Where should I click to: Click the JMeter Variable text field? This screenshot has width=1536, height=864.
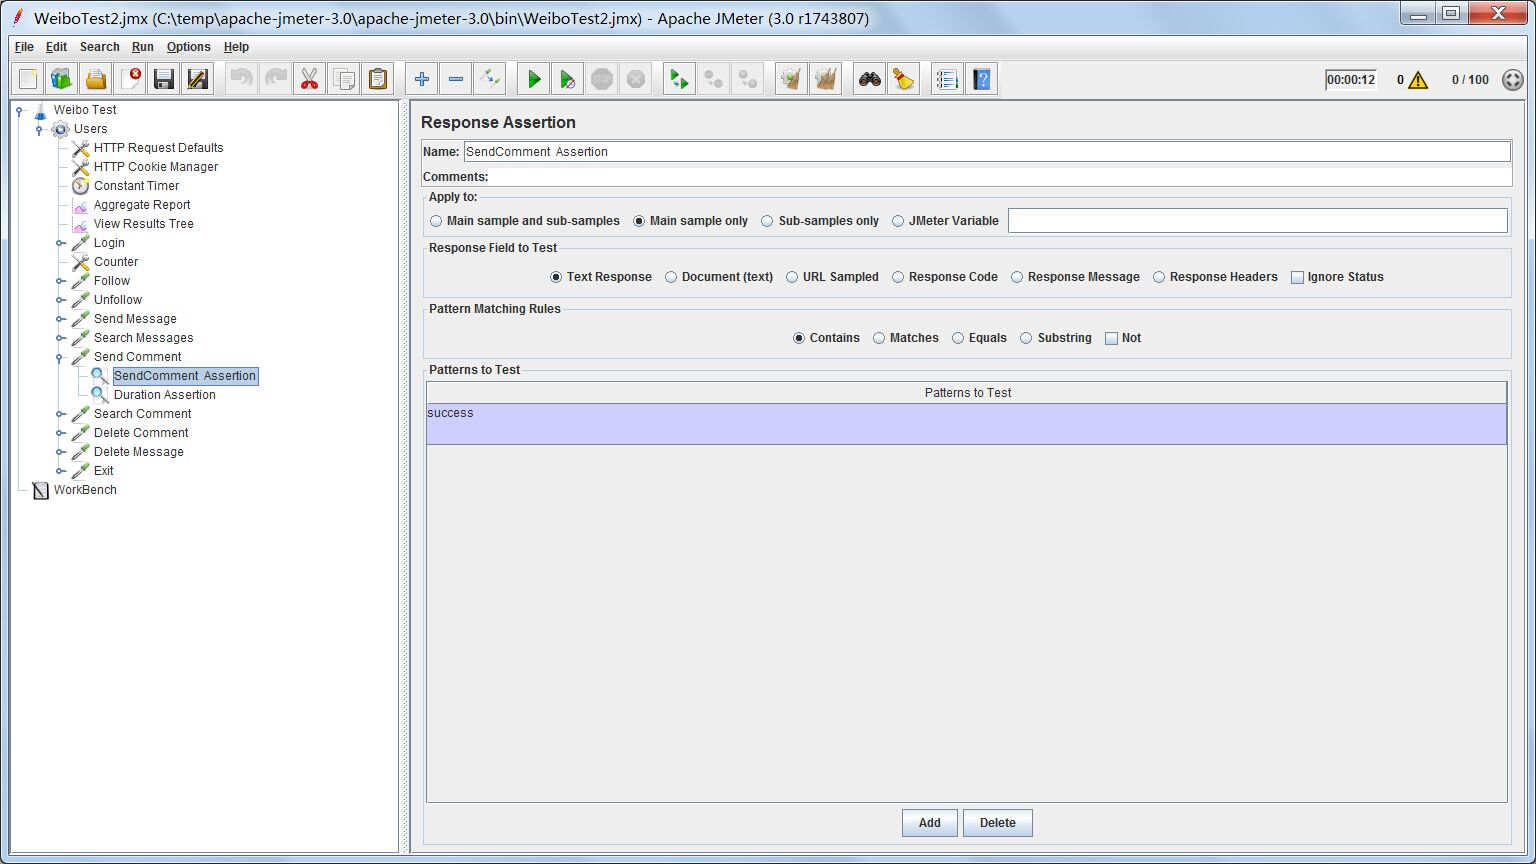pyautogui.click(x=1257, y=221)
